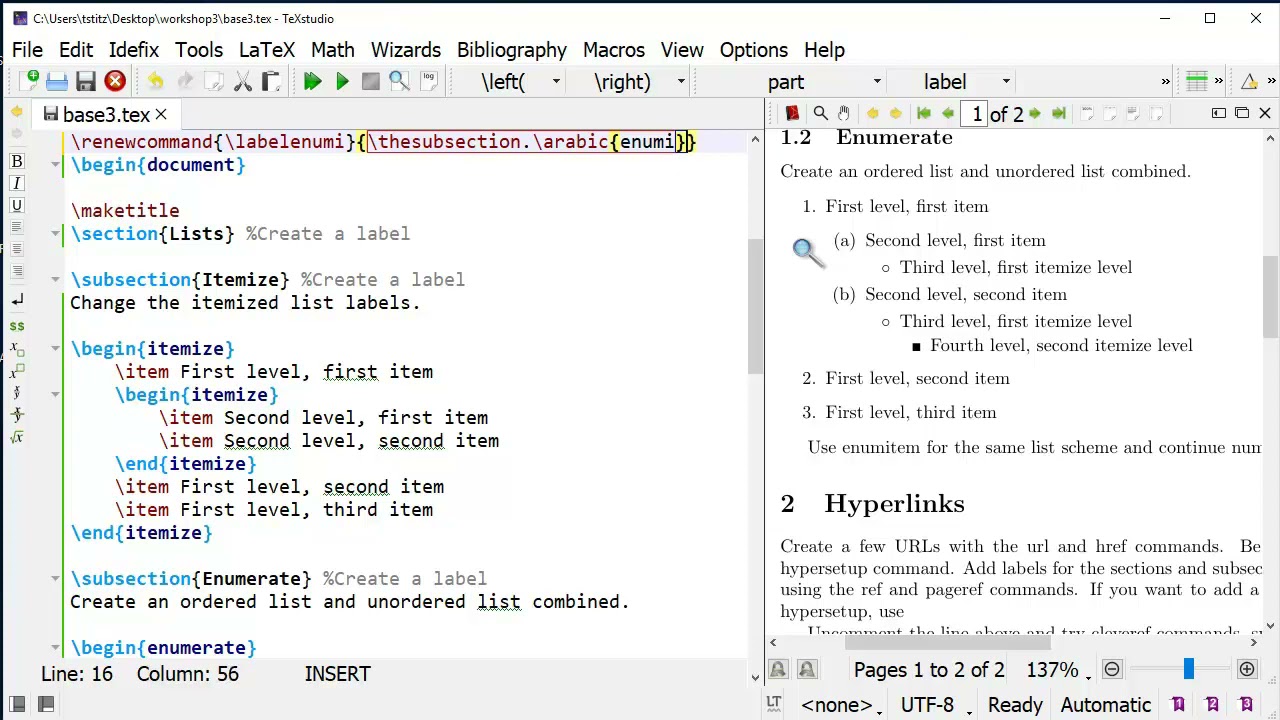The width and height of the screenshot is (1280, 720).
Task: Insert italic formatting from side toolbar
Action: point(17,183)
